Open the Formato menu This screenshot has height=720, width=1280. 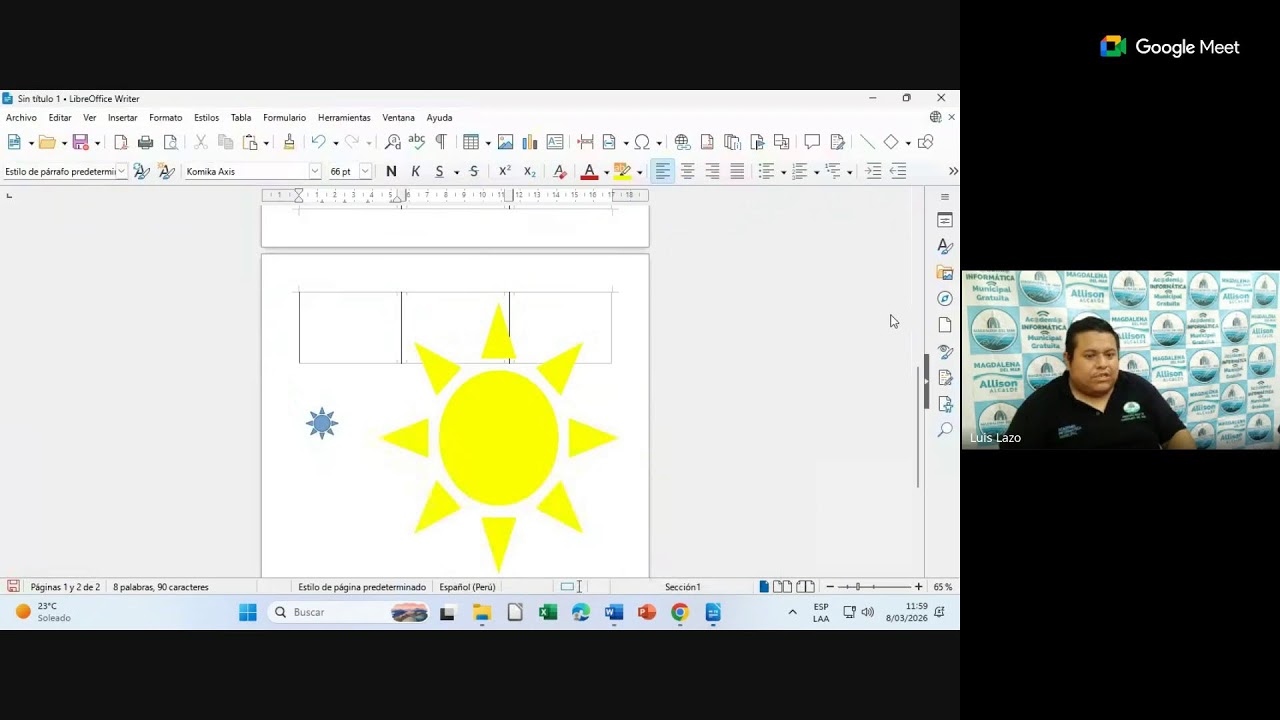[166, 118]
